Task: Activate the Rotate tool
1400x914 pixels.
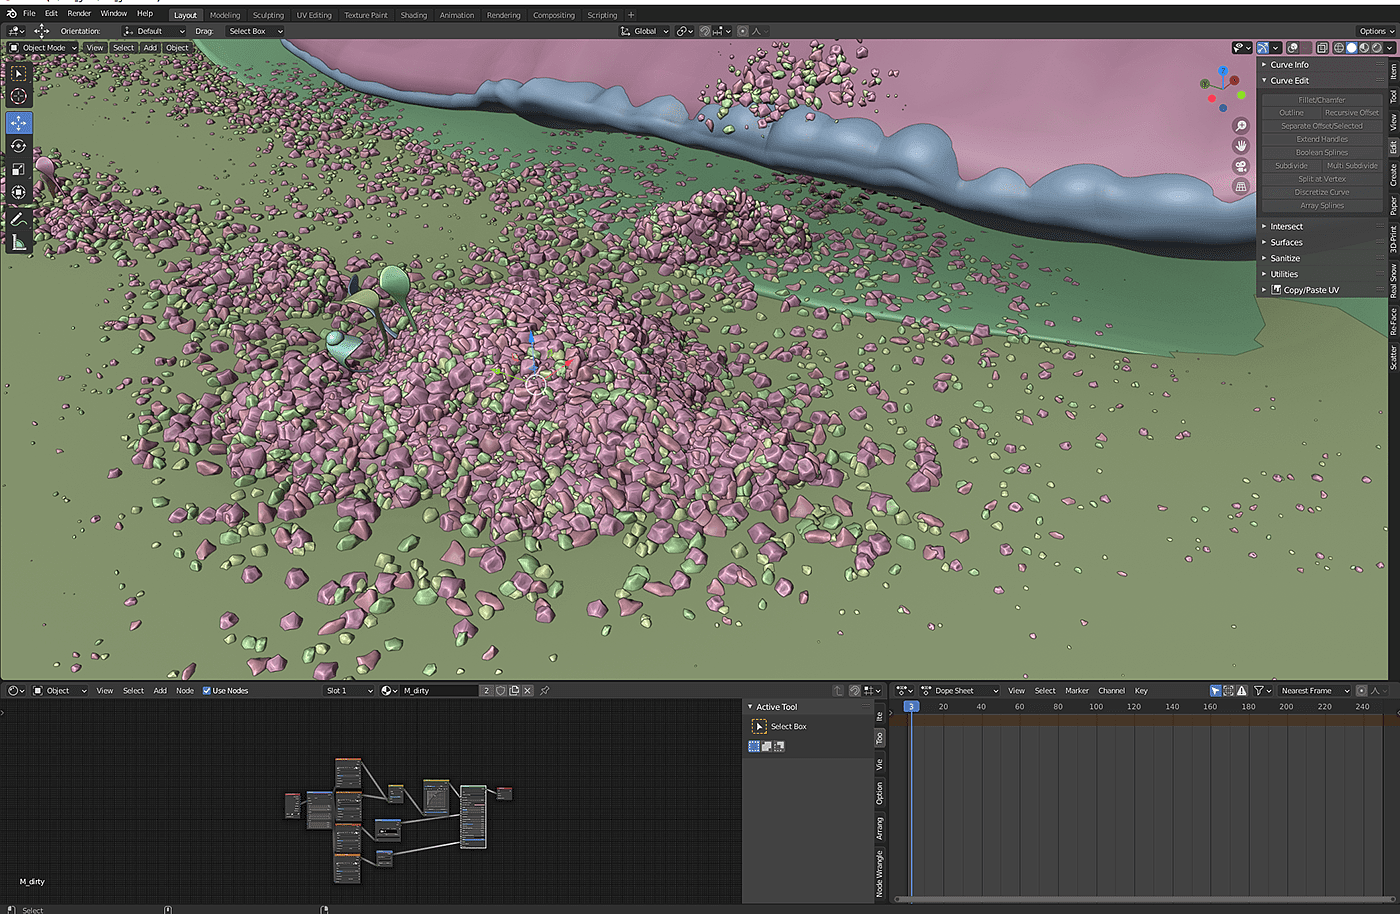Action: [19, 146]
